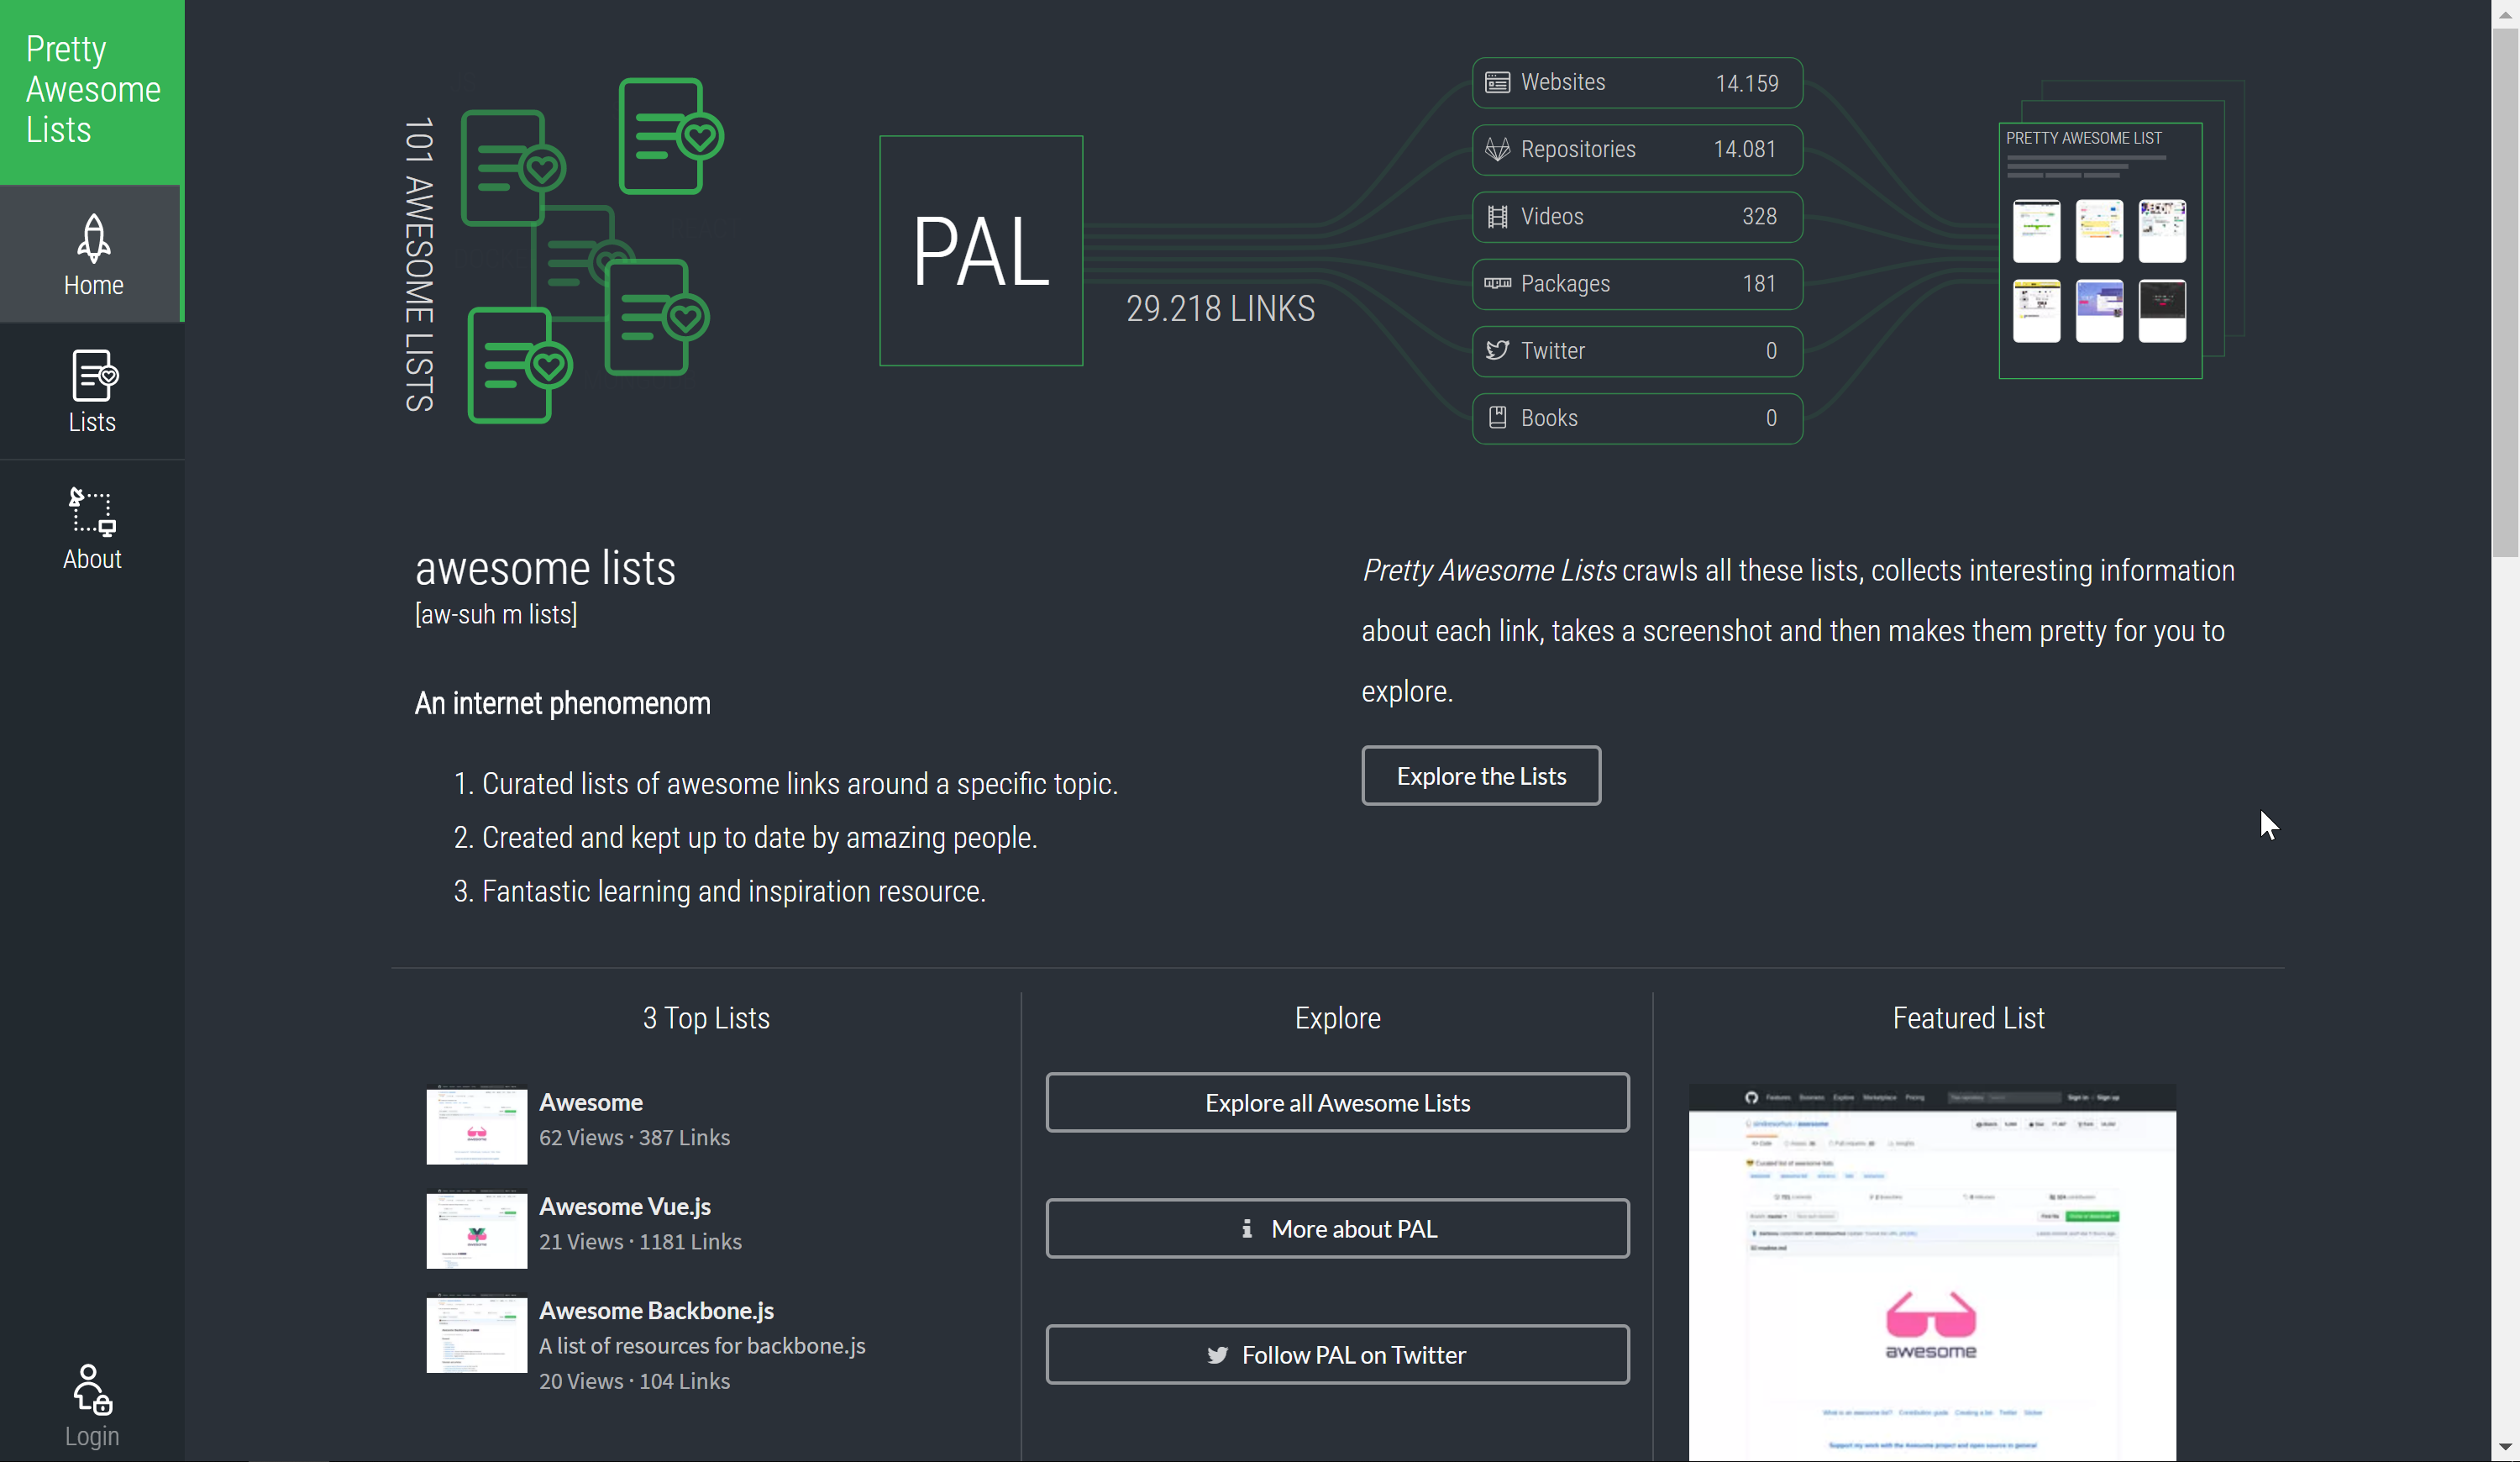Viewport: 2520px width, 1462px height.
Task: Click the 'awesome lists' heading
Action: point(545,568)
